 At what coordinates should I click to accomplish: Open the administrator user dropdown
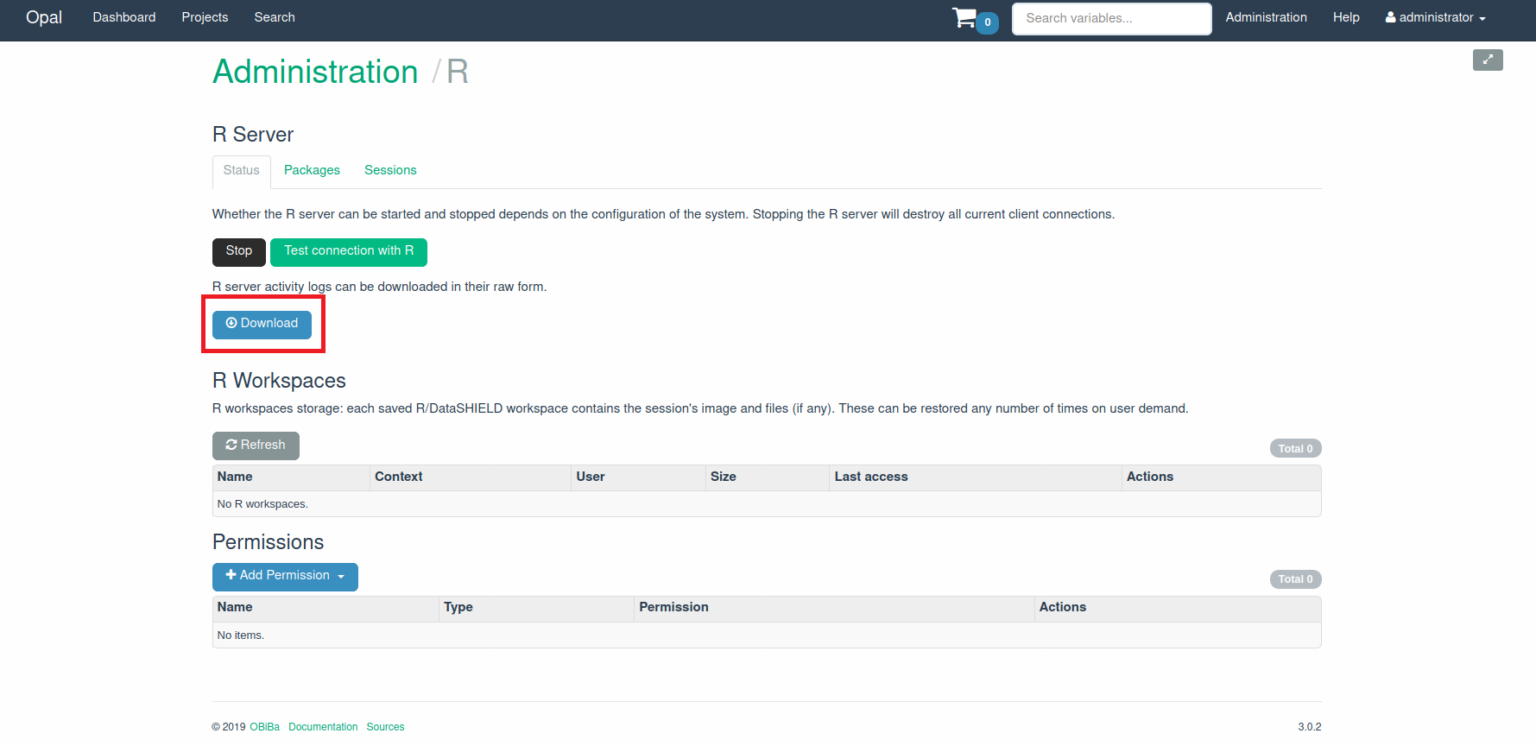1435,18
